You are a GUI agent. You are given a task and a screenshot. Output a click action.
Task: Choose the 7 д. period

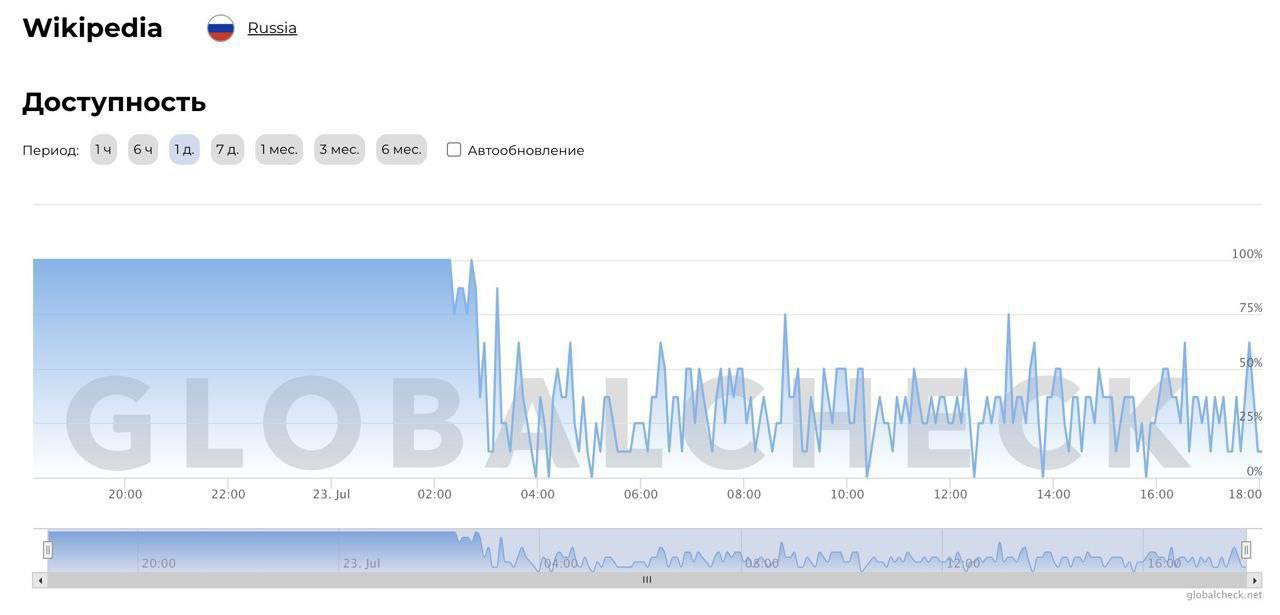(x=227, y=150)
